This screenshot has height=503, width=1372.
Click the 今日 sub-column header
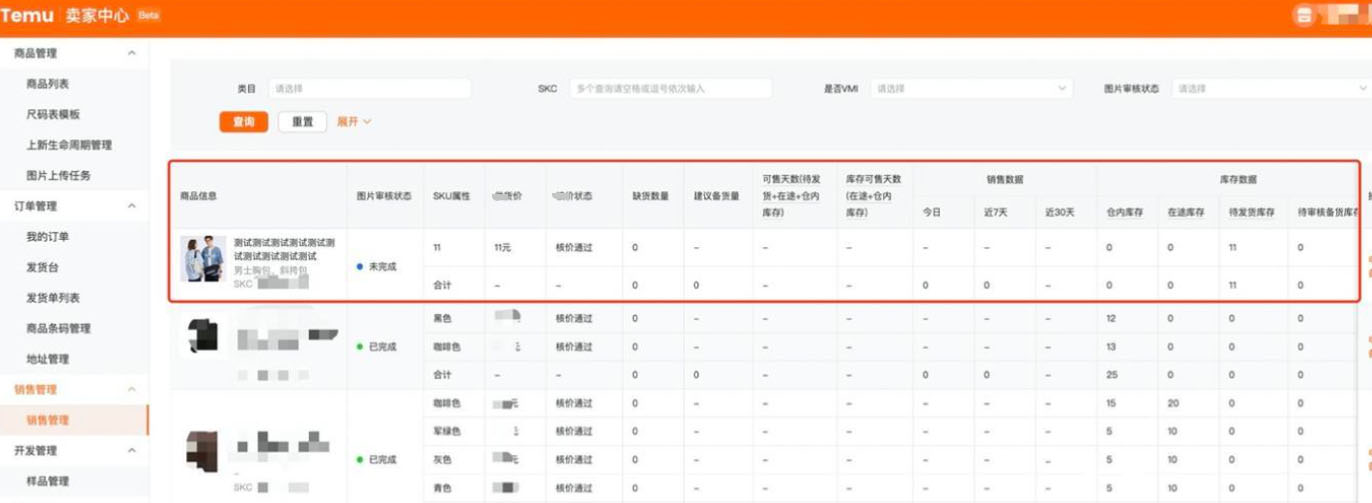[x=931, y=213]
